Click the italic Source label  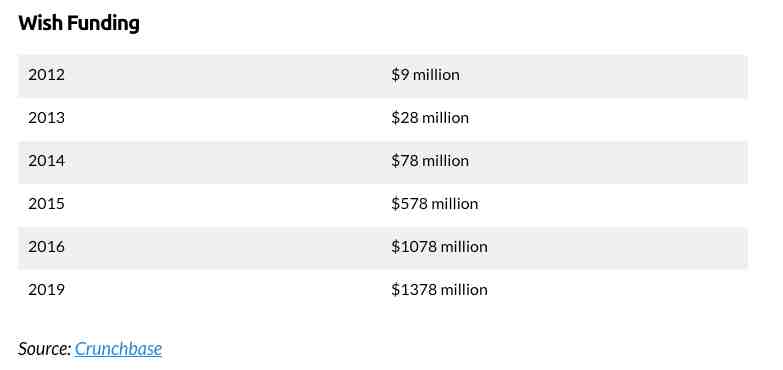(x=45, y=349)
